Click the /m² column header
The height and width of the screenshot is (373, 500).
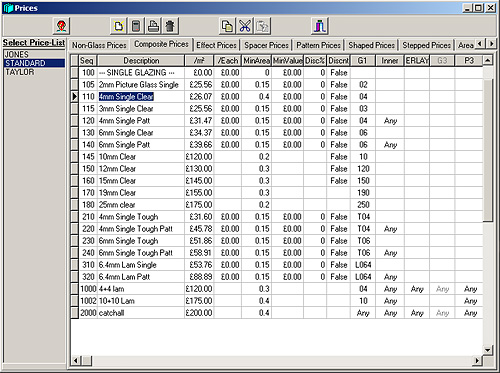tap(199, 61)
